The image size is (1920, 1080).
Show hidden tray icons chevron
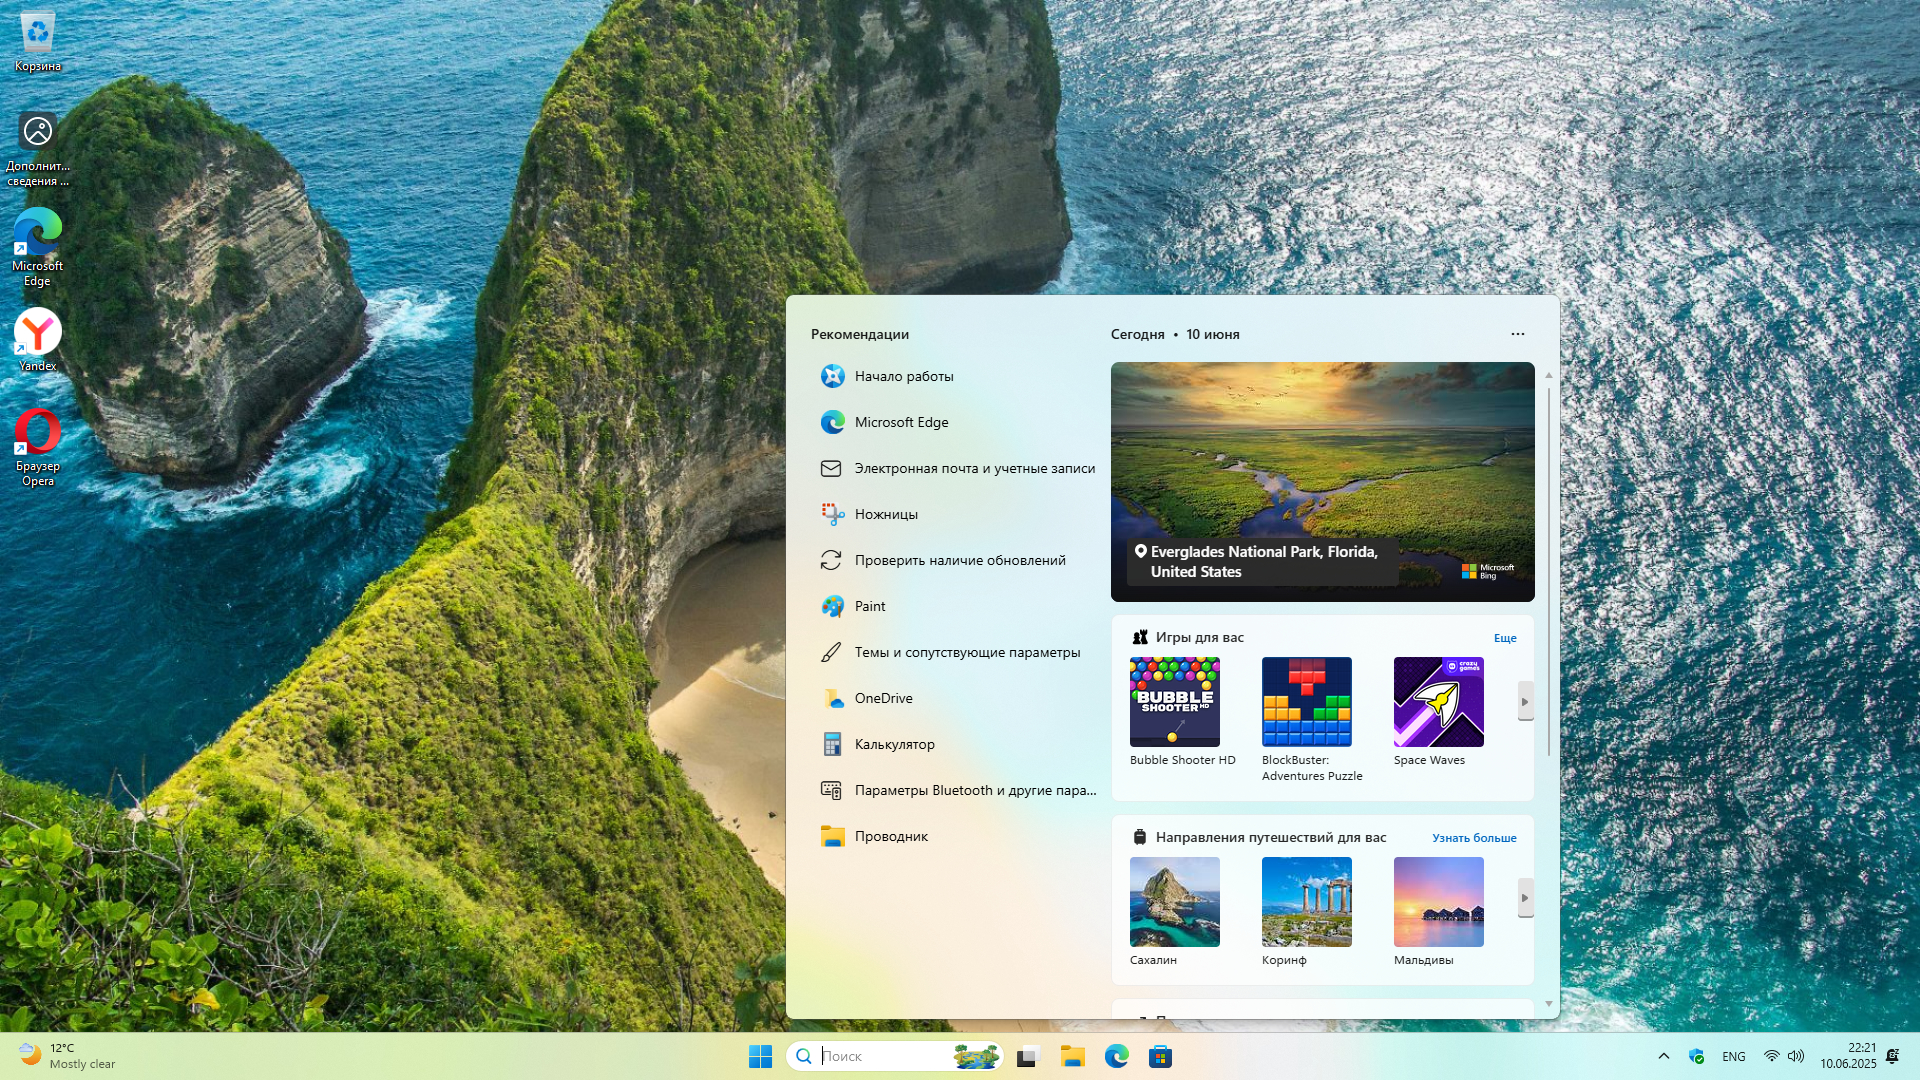(1664, 1056)
